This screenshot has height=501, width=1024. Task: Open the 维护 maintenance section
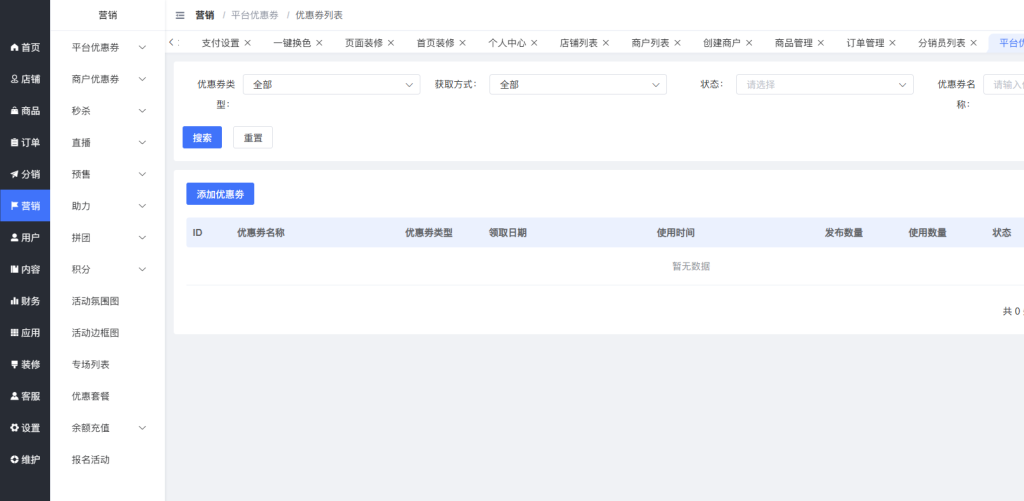click(25, 459)
